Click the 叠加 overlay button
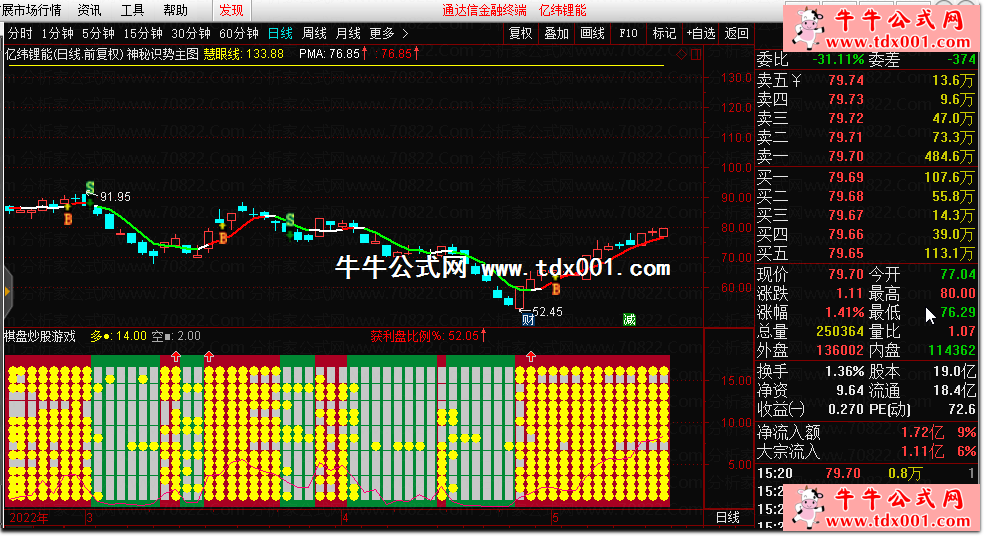 pos(557,33)
